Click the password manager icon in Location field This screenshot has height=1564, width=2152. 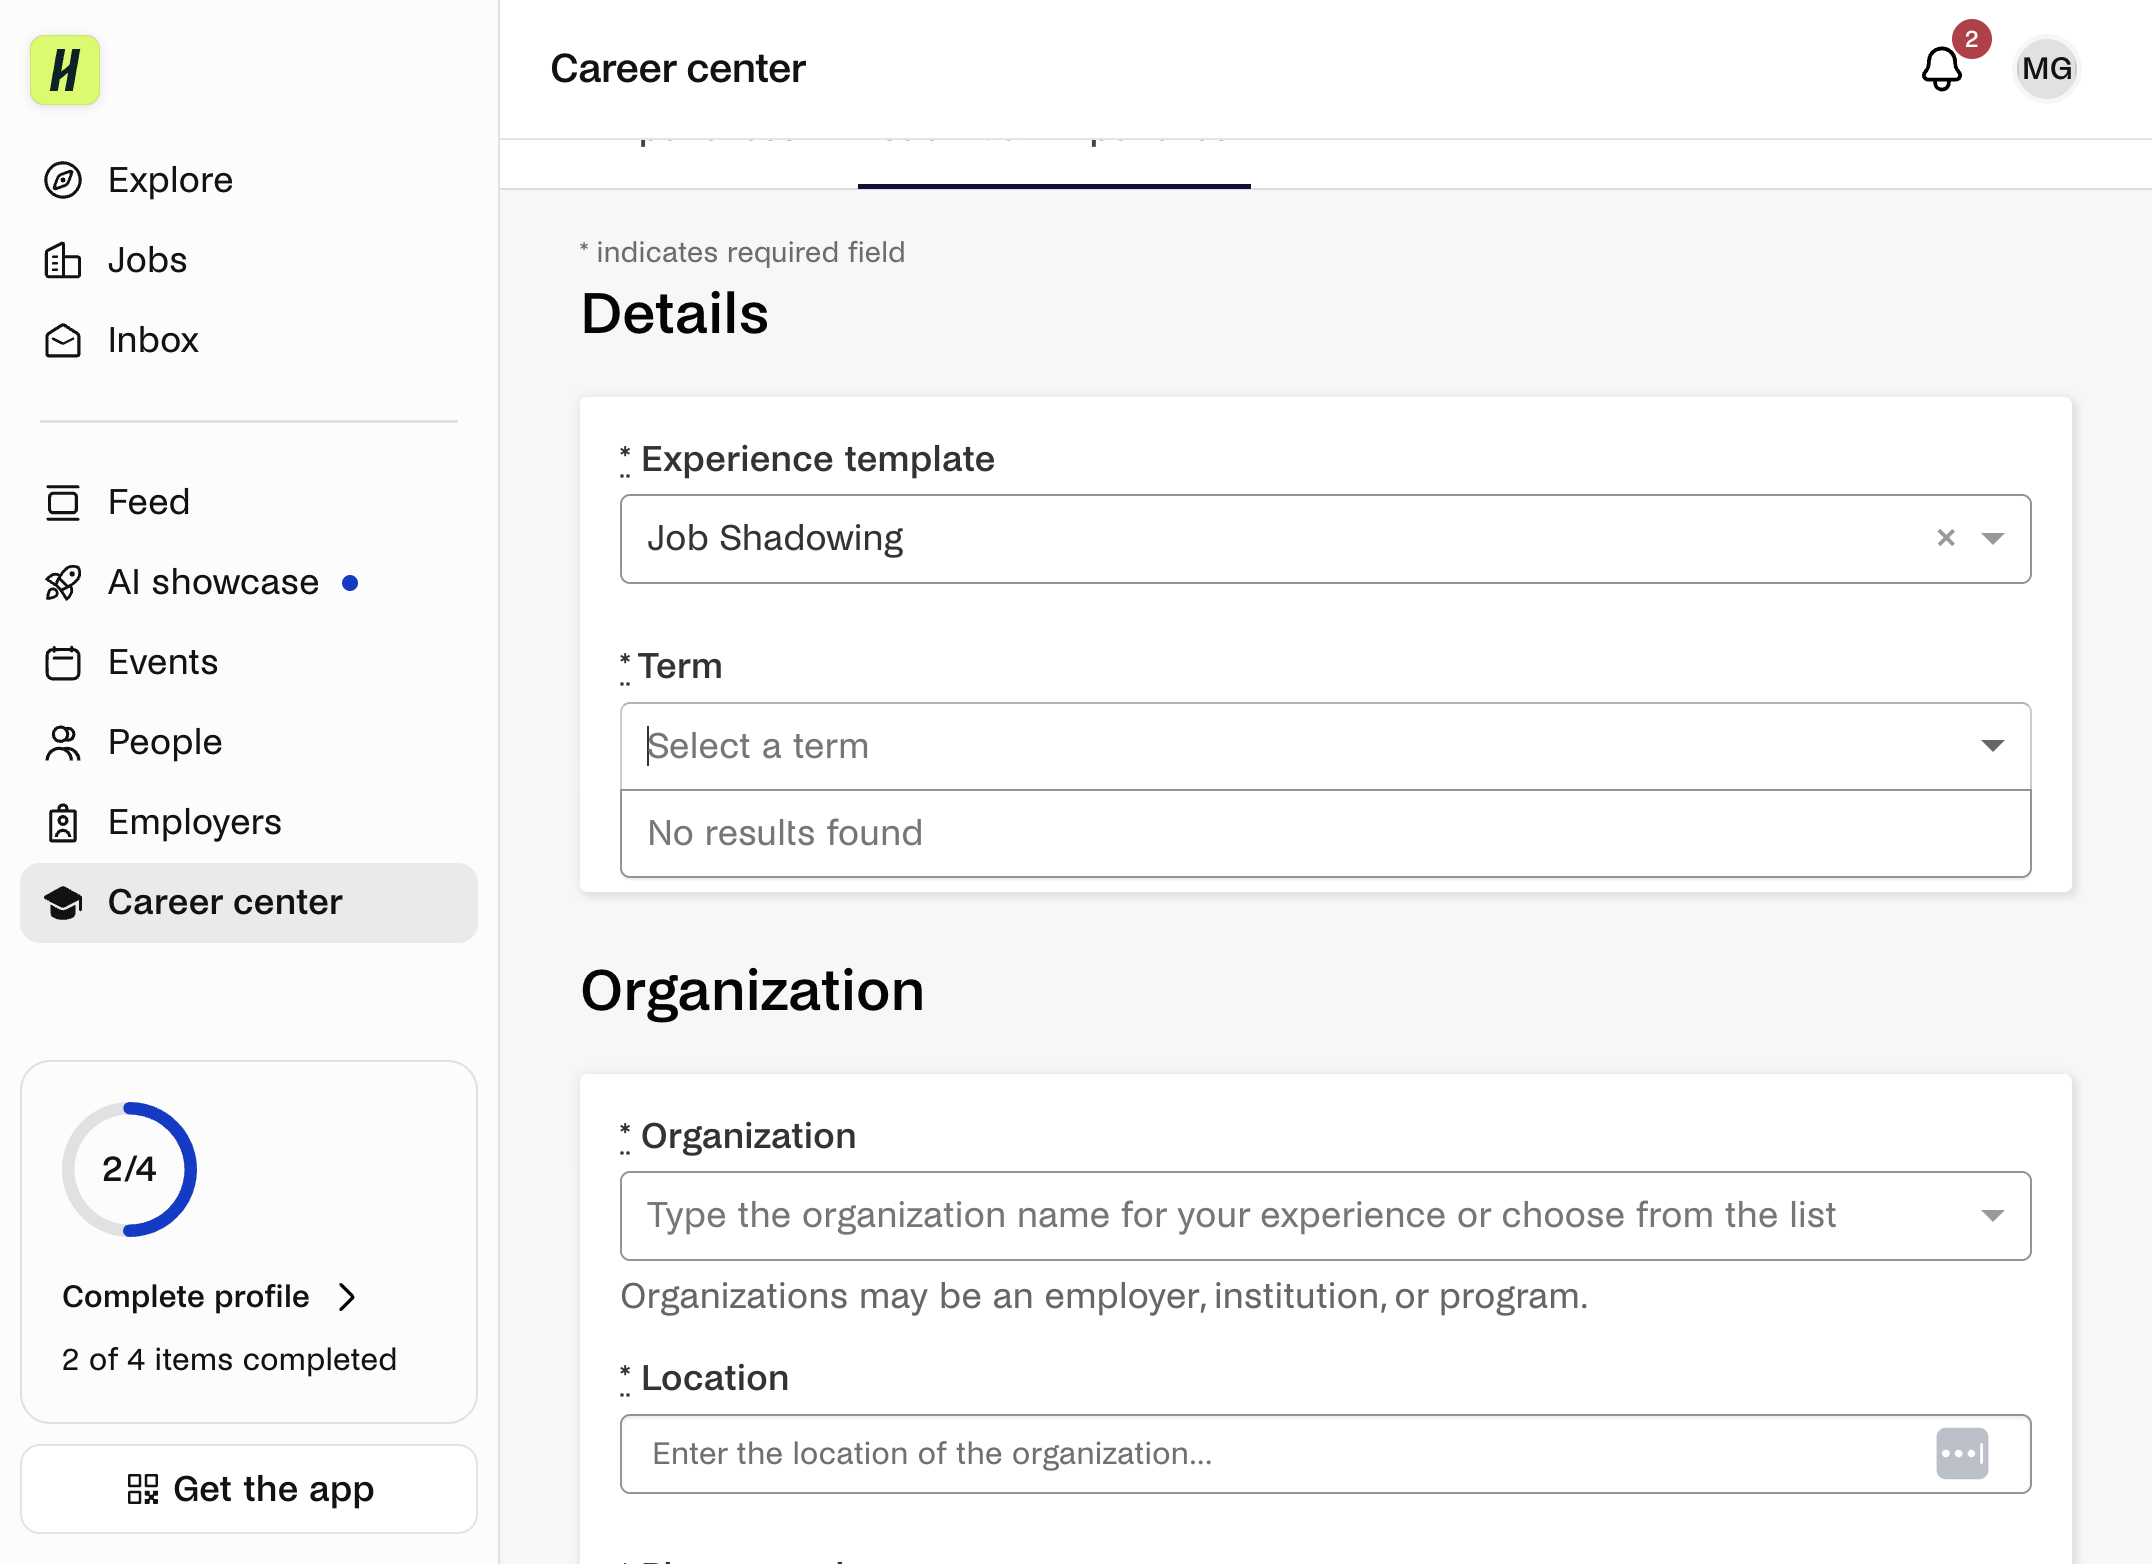(x=1962, y=1453)
